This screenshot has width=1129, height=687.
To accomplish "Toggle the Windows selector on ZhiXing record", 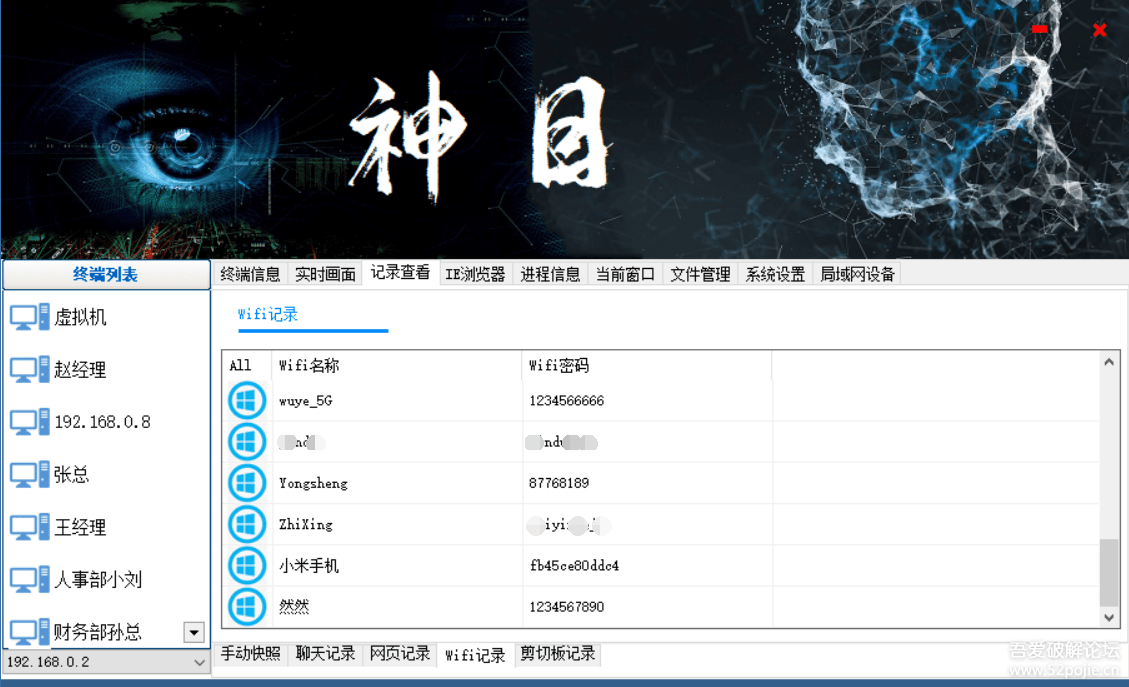I will click(x=246, y=524).
